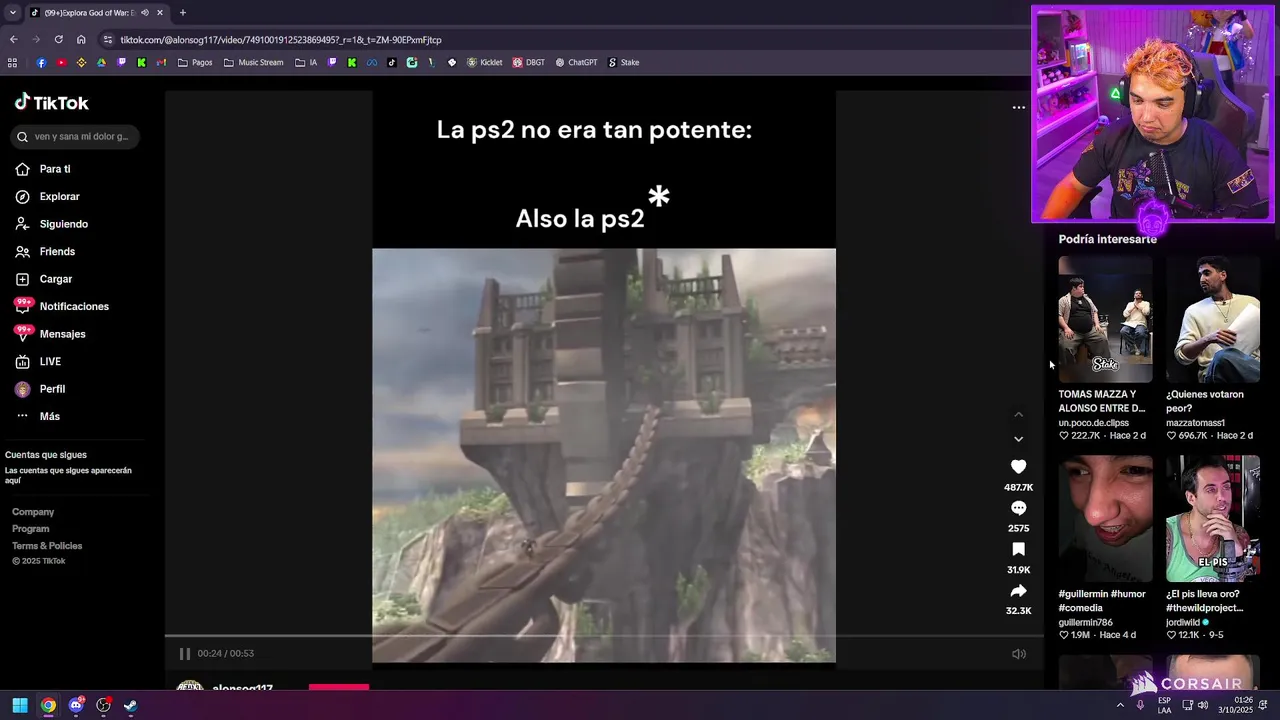This screenshot has width=1280, height=720.
Task: Open un.poco.de.clipss profile link
Action: pyautogui.click(x=1094, y=423)
